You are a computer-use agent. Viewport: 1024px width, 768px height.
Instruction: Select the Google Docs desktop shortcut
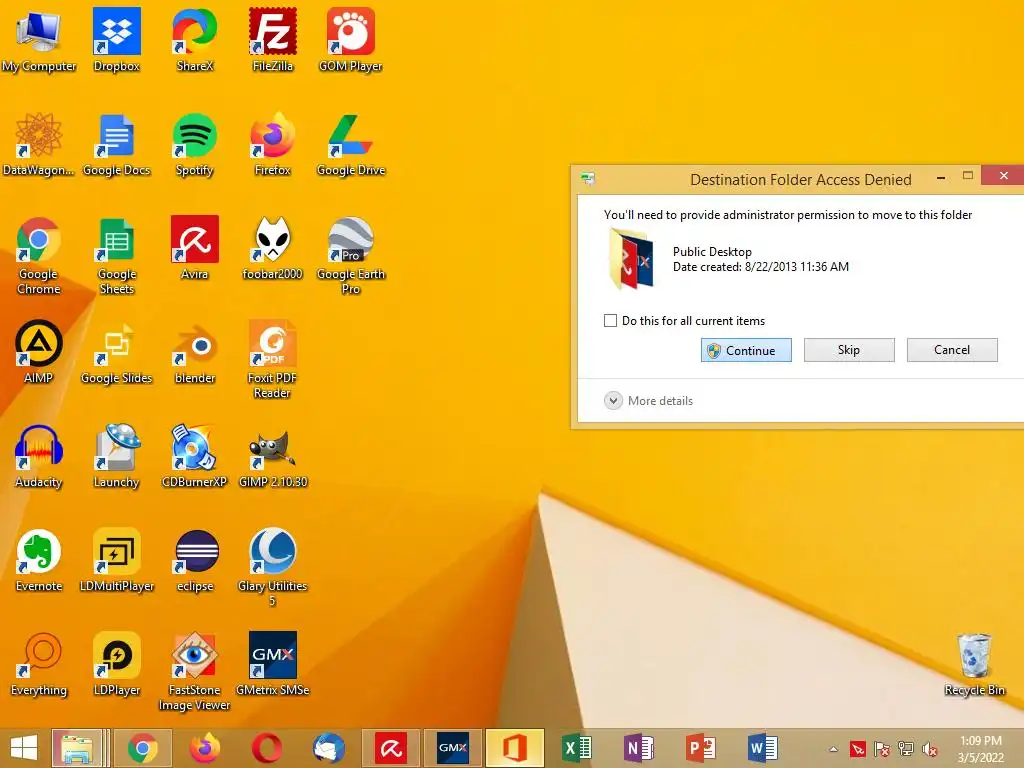click(x=116, y=145)
